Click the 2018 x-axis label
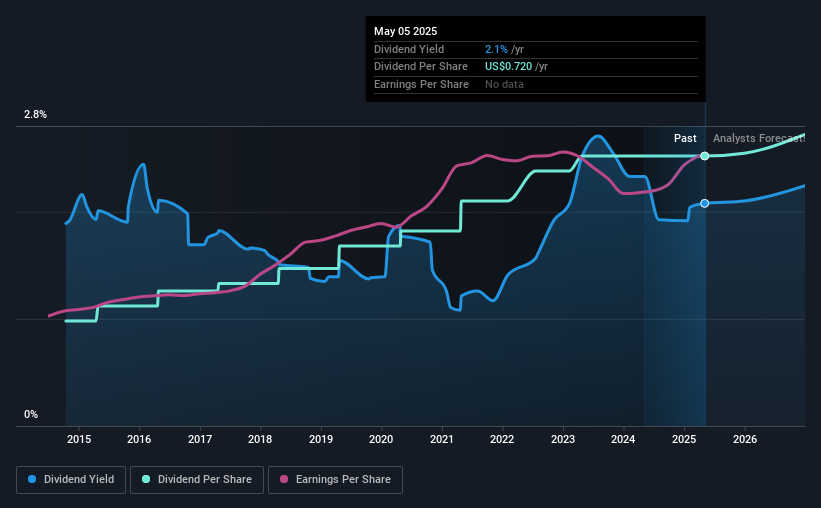Image resolution: width=821 pixels, height=508 pixels. point(260,439)
